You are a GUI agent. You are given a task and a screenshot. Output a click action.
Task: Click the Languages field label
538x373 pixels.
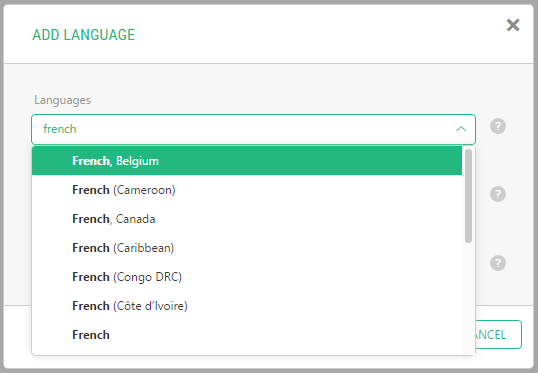[x=62, y=100]
